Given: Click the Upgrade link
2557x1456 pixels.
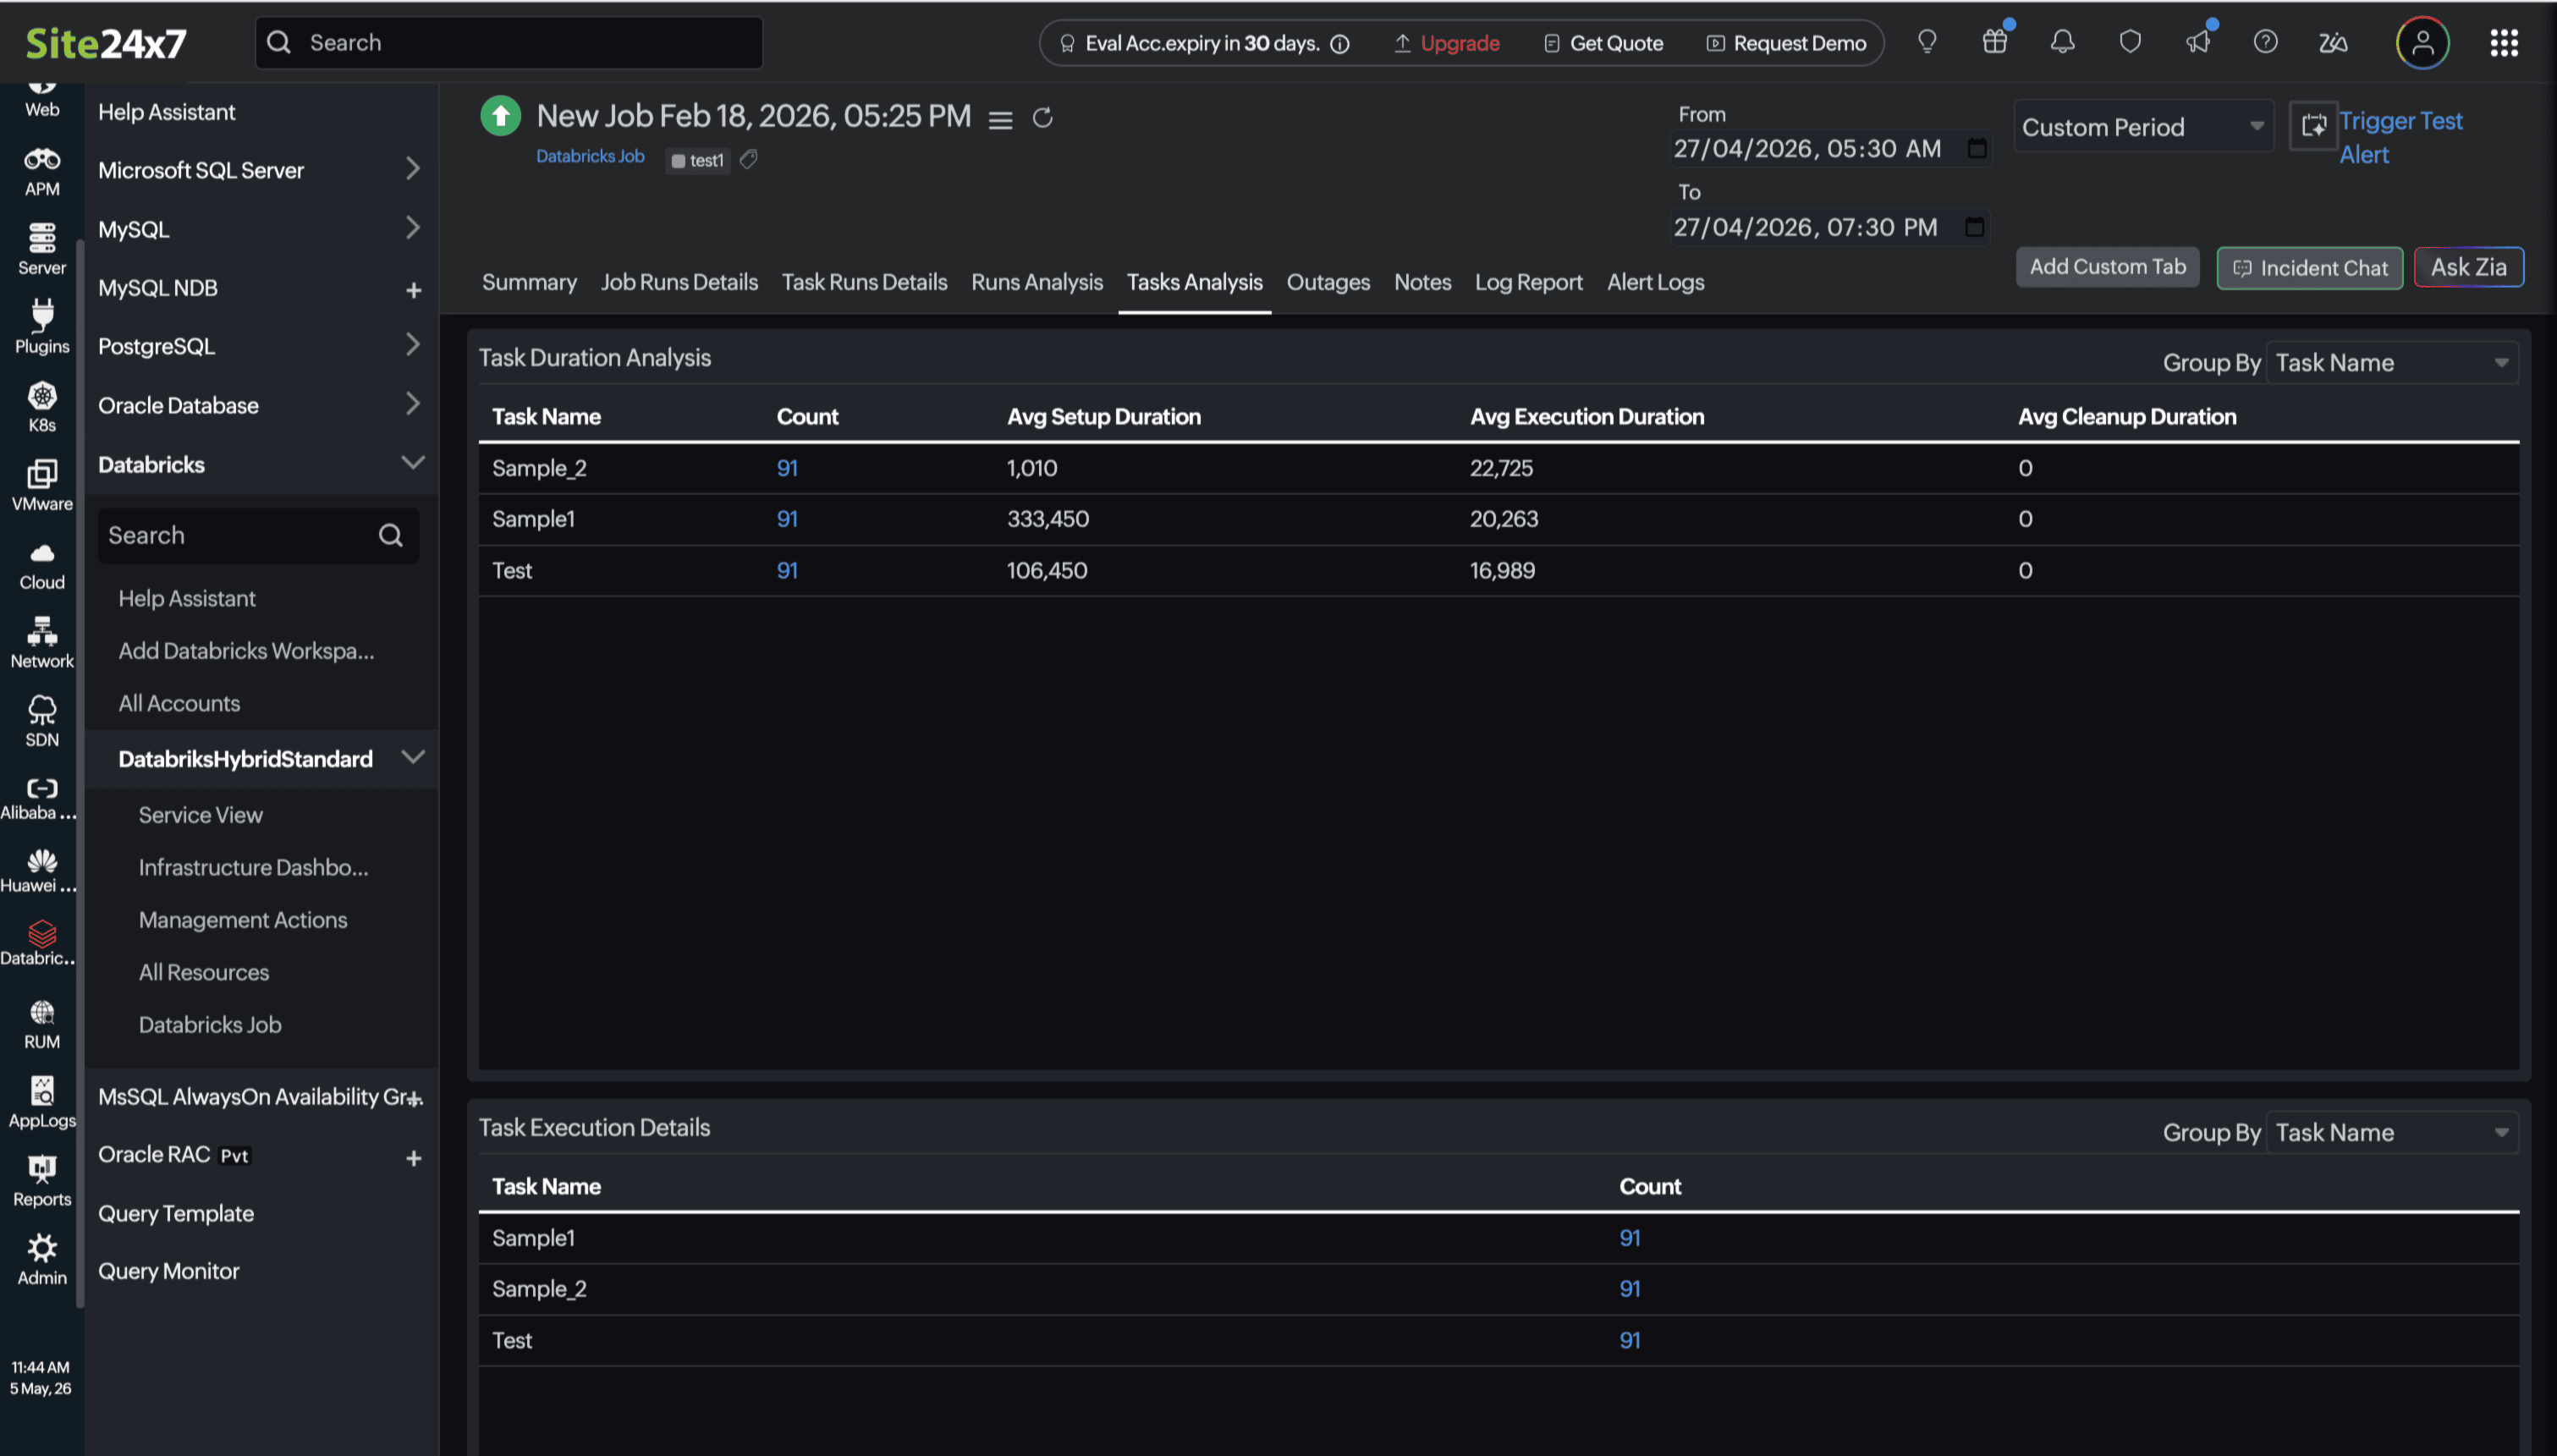Looking at the screenshot, I should point(1446,43).
